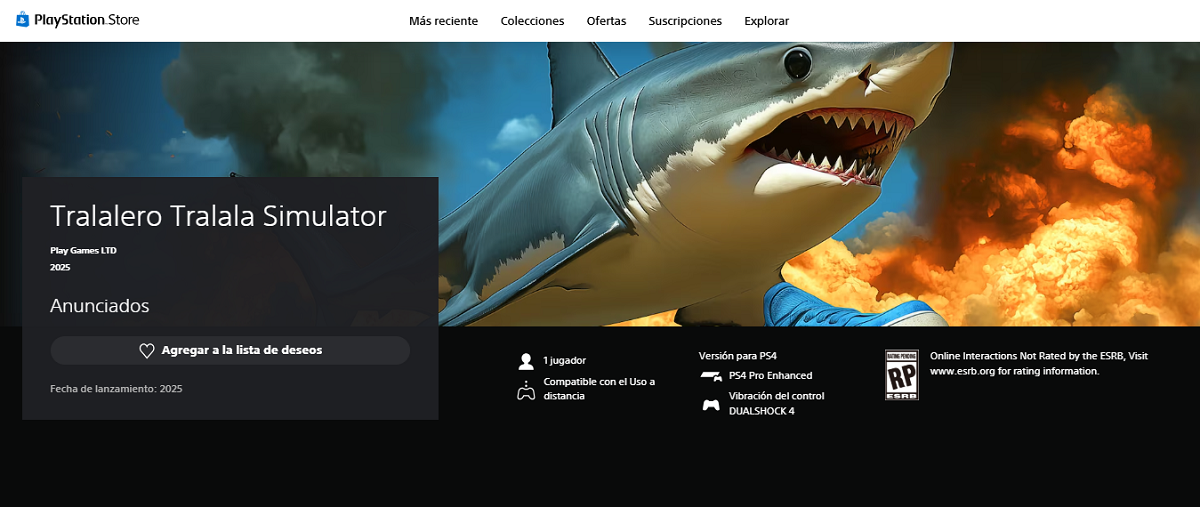Select the Explorar navigation item
Image resolution: width=1200 pixels, height=507 pixels.
pyautogui.click(x=766, y=21)
